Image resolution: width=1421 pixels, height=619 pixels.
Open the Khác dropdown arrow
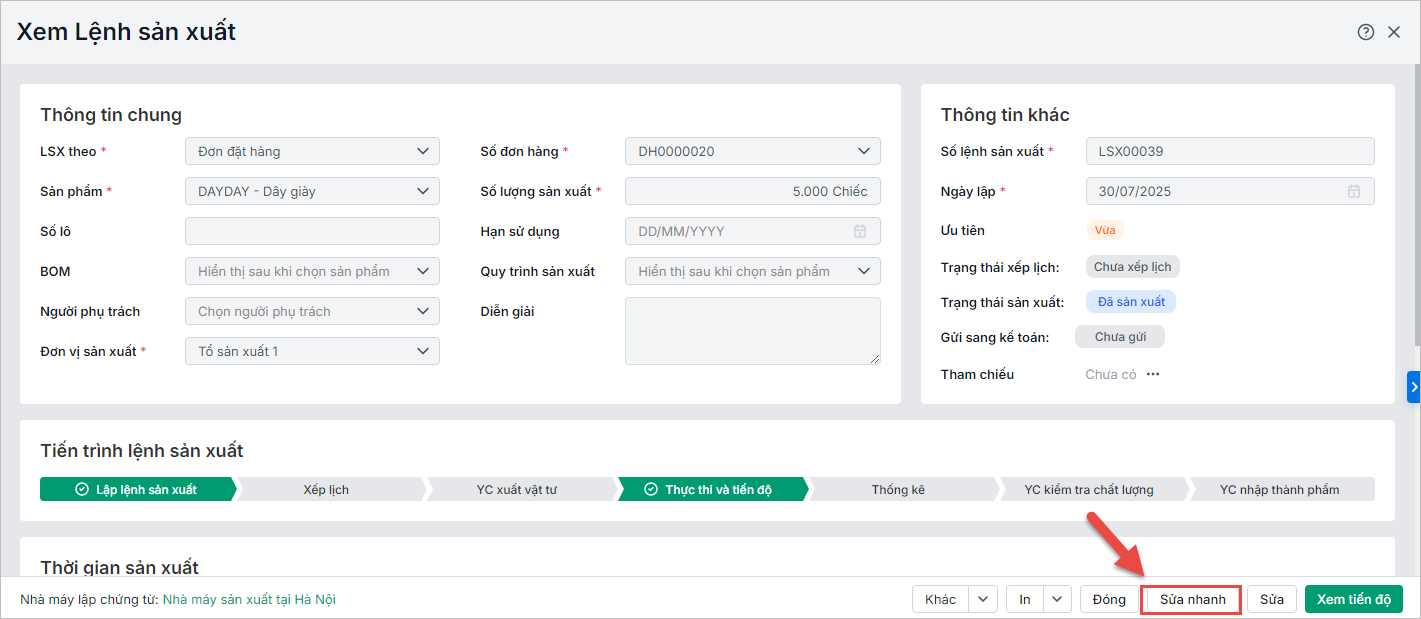coord(985,599)
